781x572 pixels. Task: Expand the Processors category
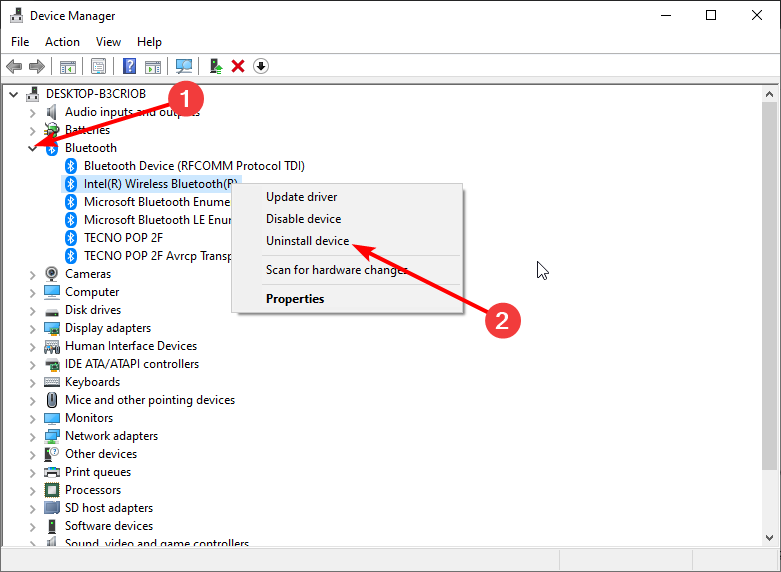coord(33,490)
